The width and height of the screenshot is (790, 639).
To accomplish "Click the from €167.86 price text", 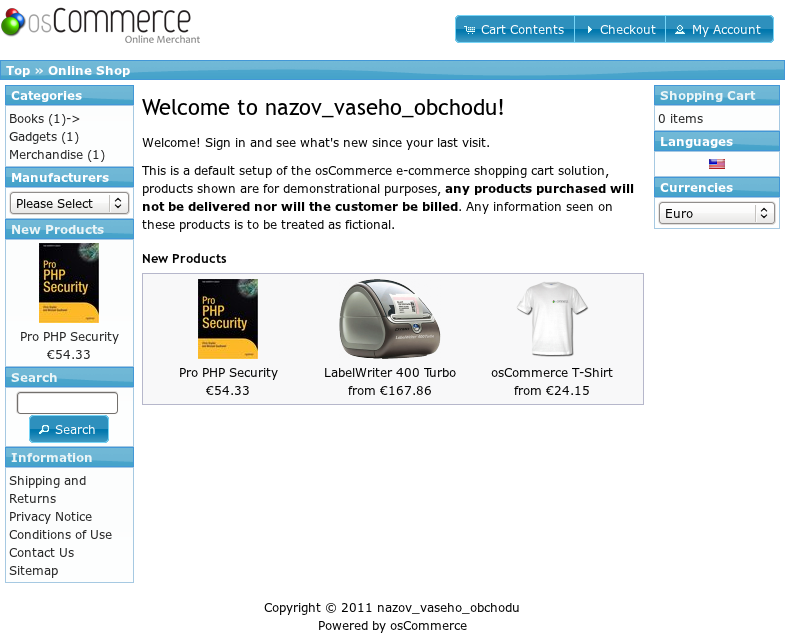I will [389, 391].
